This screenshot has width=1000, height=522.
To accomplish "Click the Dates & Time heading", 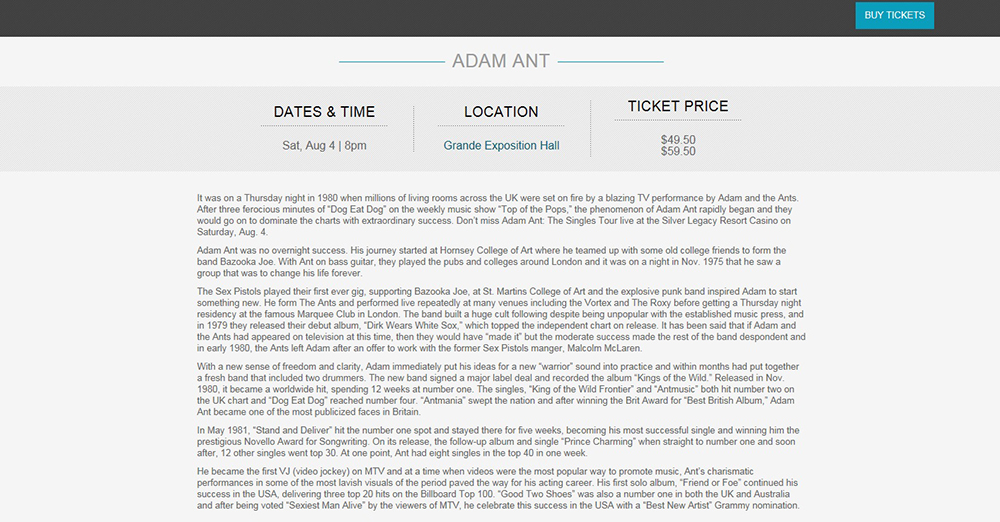I will tap(324, 112).
